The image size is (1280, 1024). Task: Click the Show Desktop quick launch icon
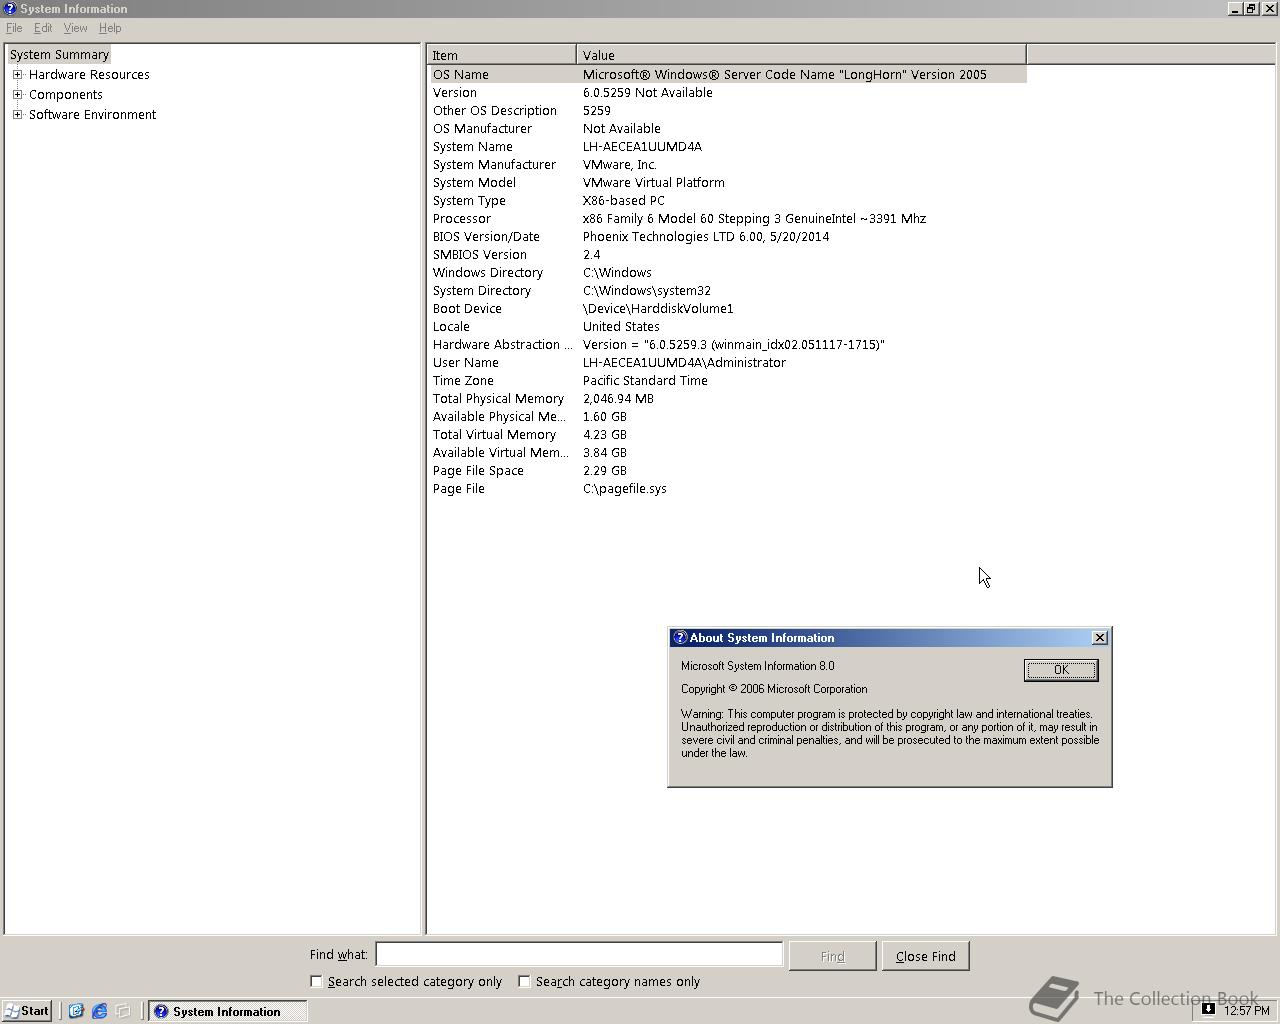(123, 1011)
